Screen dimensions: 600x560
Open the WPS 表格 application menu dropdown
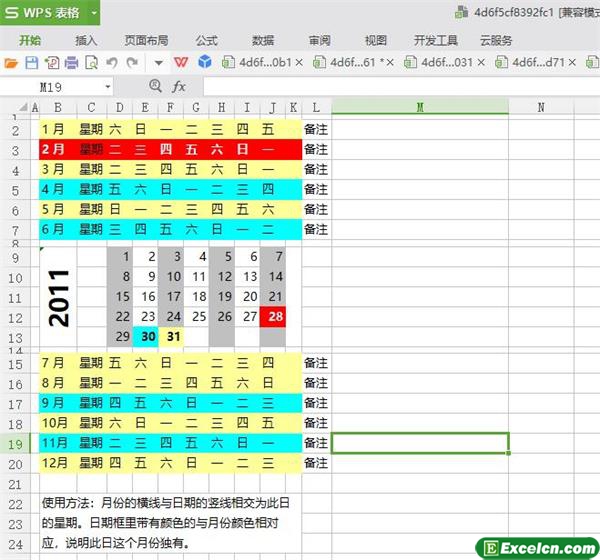point(93,12)
